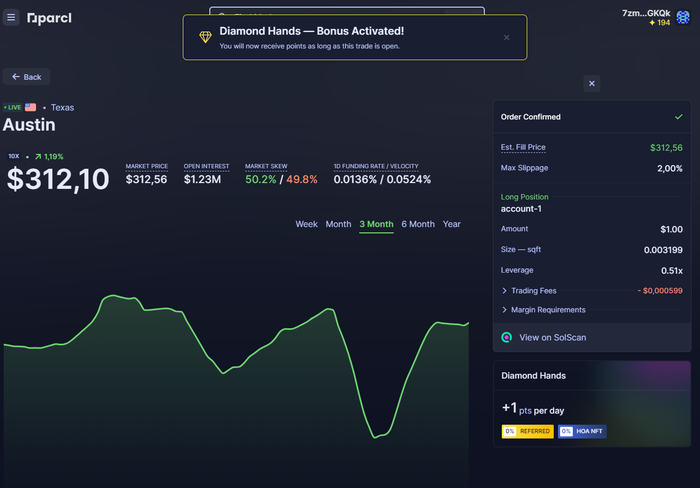Click the HOA NFT bonus badge
700x488 pixels.
582,431
